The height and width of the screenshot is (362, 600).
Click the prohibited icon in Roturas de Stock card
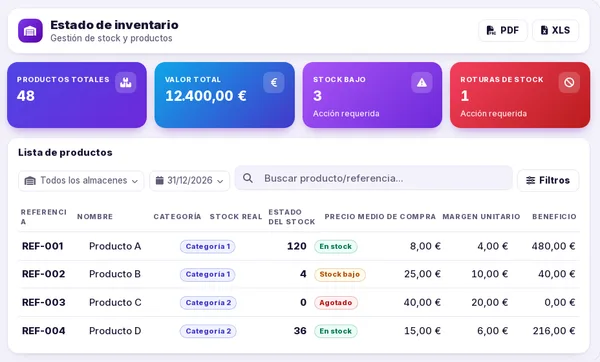[569, 82]
